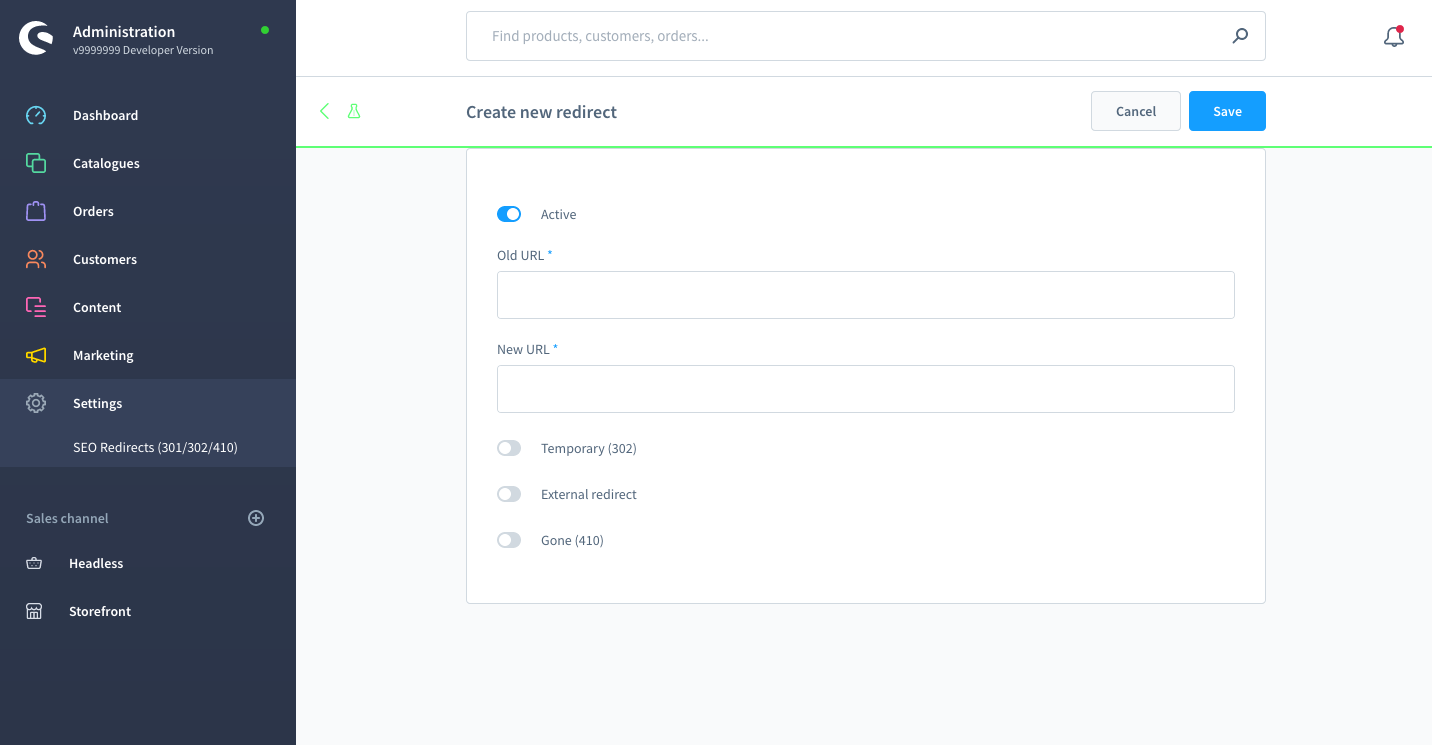This screenshot has height=745, width=1432.
Task: Click the New URL label
Action: pos(524,349)
